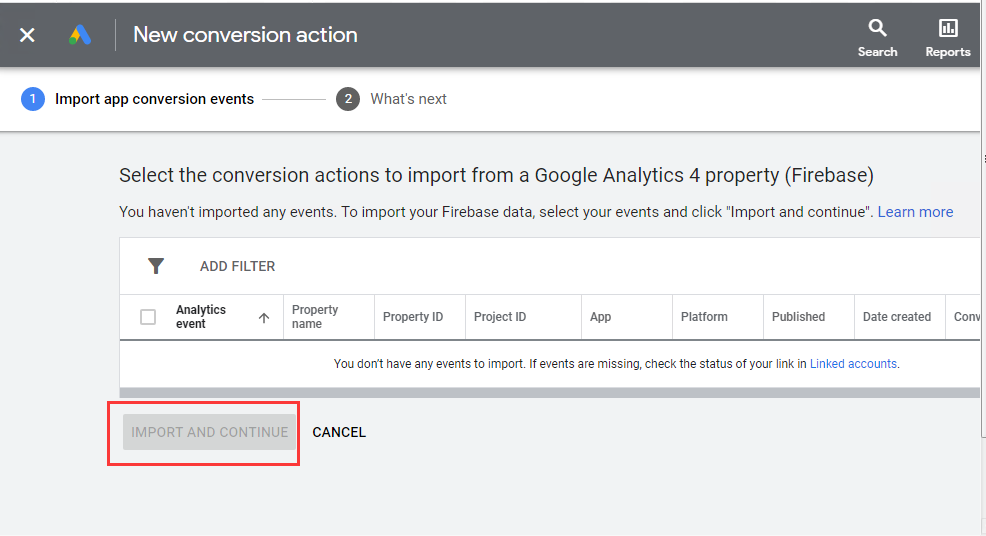Click the CANCEL button
This screenshot has width=986, height=536.
[x=339, y=432]
